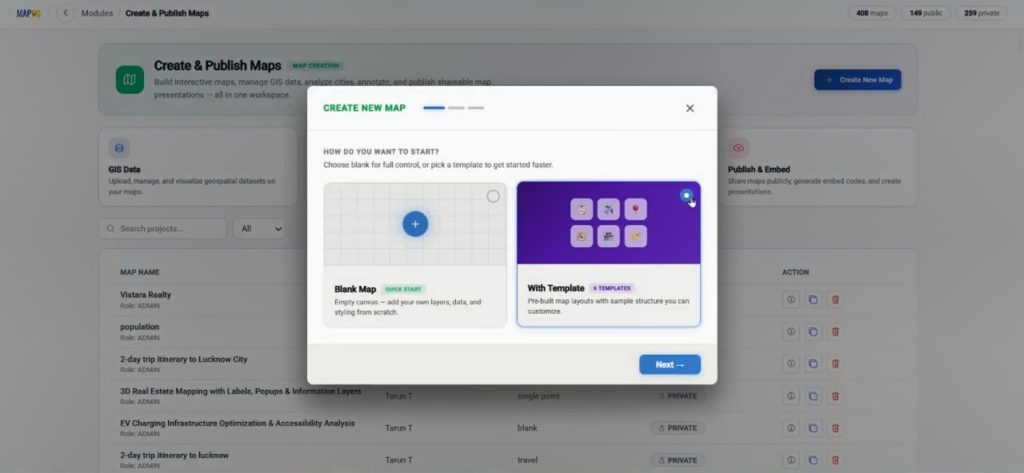The image size is (1024, 473).
Task: Open the Modules breadcrumb link
Action: pyautogui.click(x=97, y=13)
